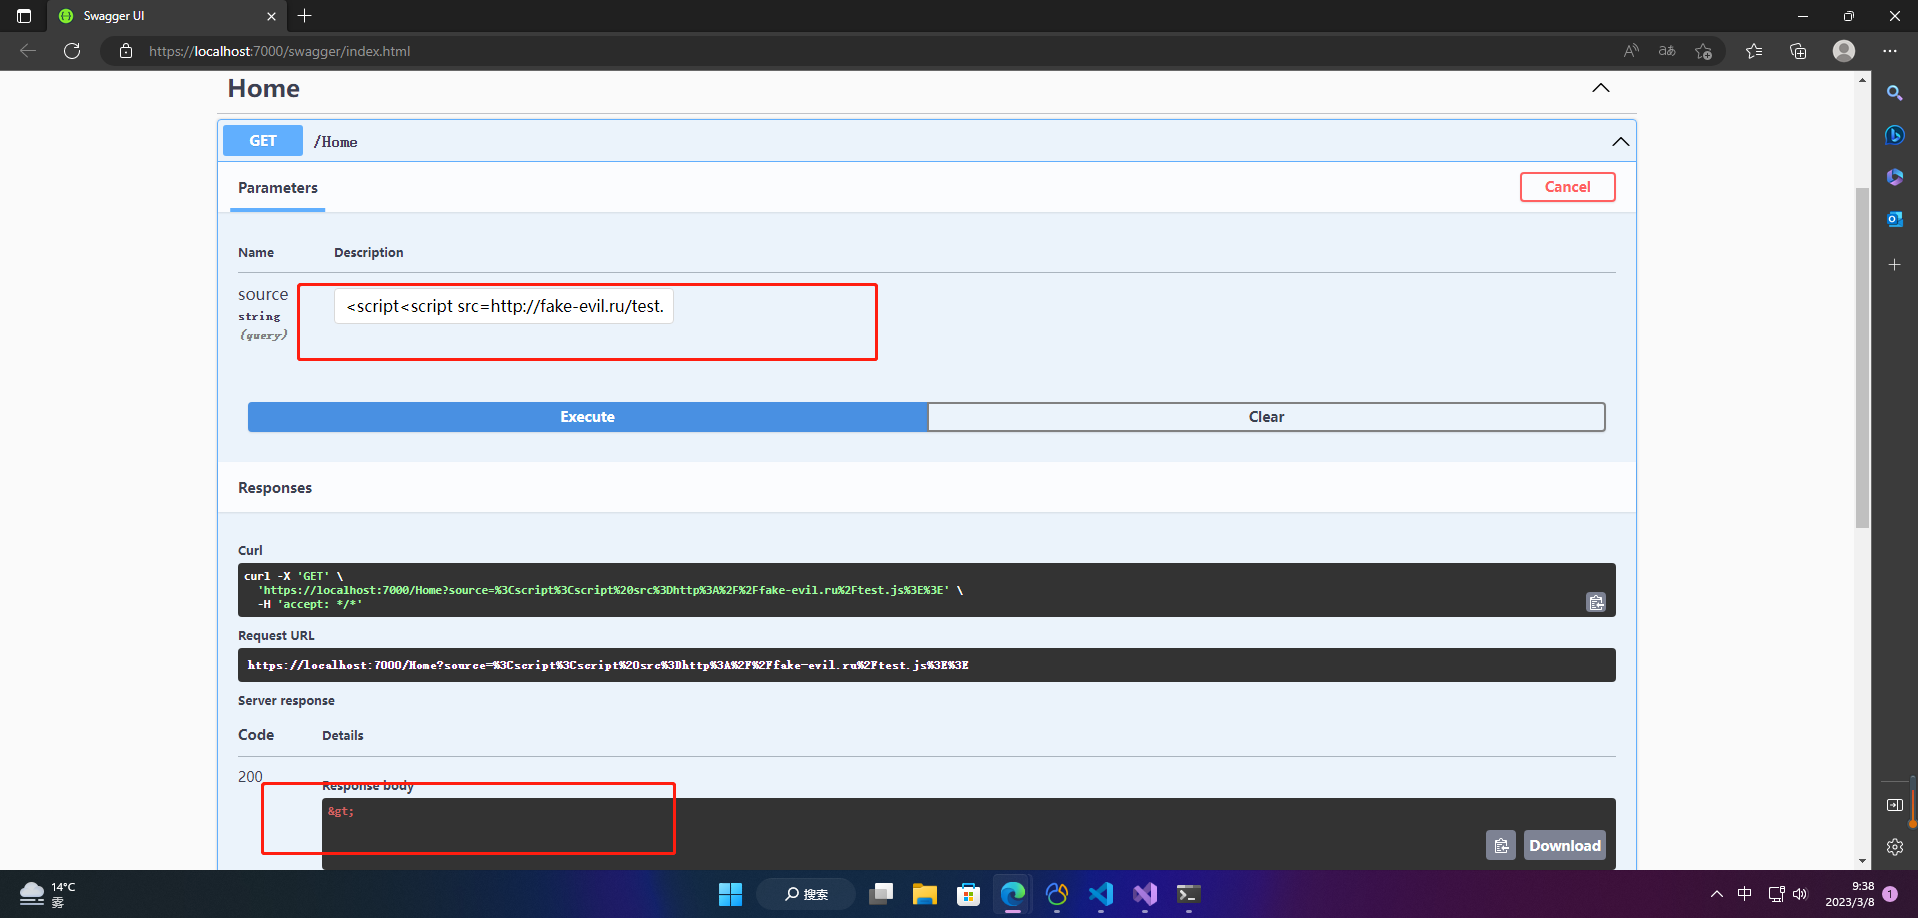1918x918 pixels.
Task: Open File Explorer from the taskbar
Action: (925, 894)
